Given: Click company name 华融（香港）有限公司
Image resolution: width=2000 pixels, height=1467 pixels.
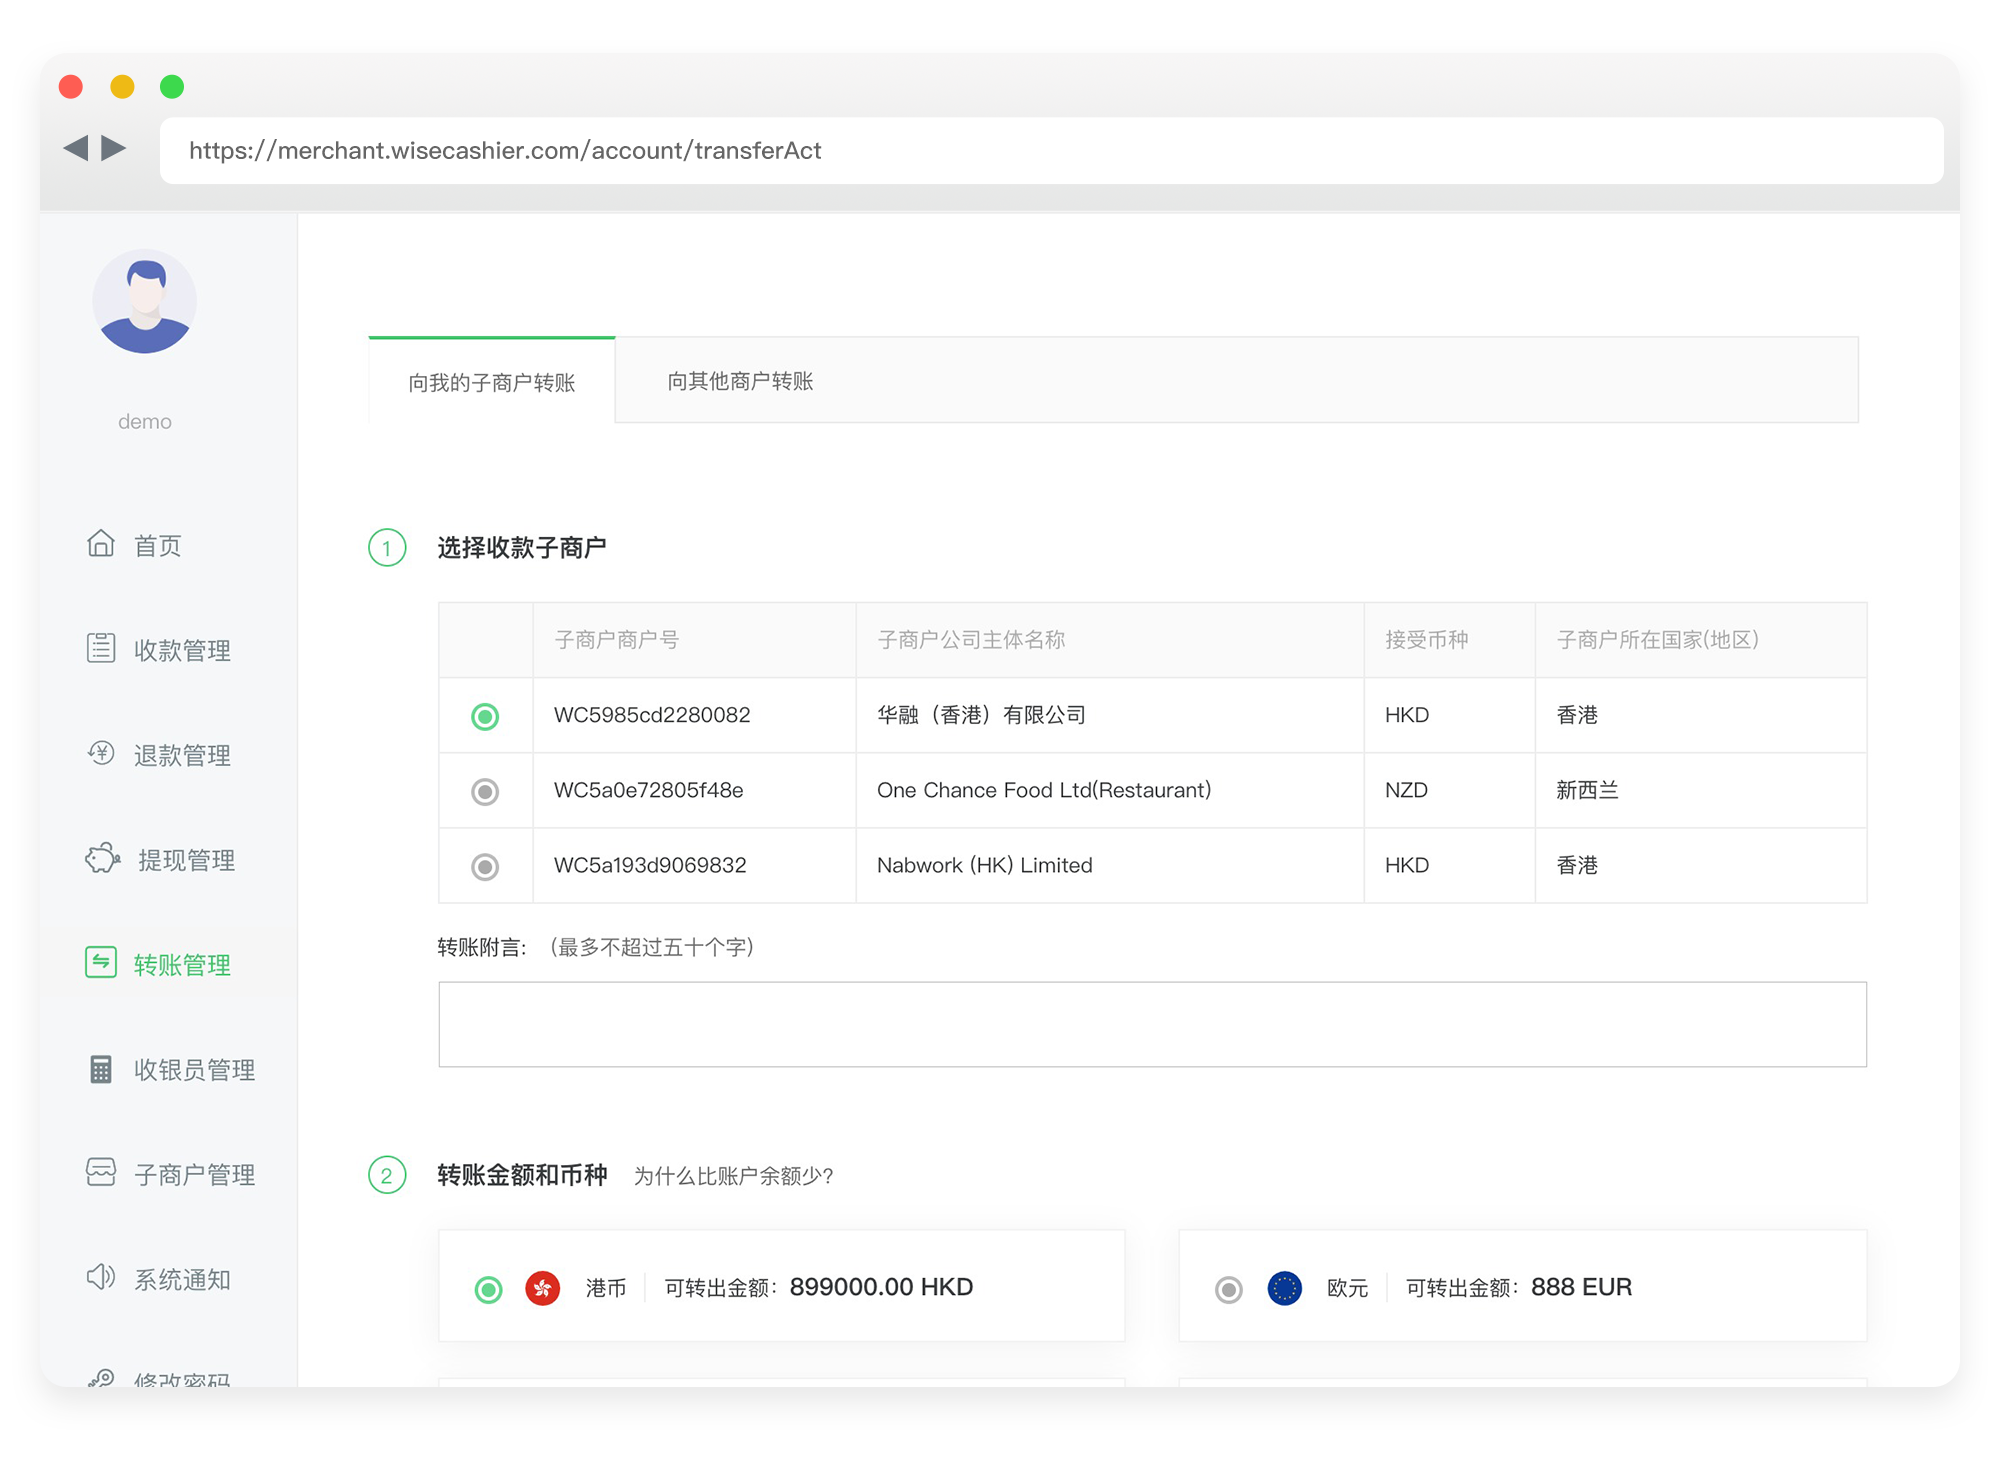Looking at the screenshot, I should [x=981, y=715].
